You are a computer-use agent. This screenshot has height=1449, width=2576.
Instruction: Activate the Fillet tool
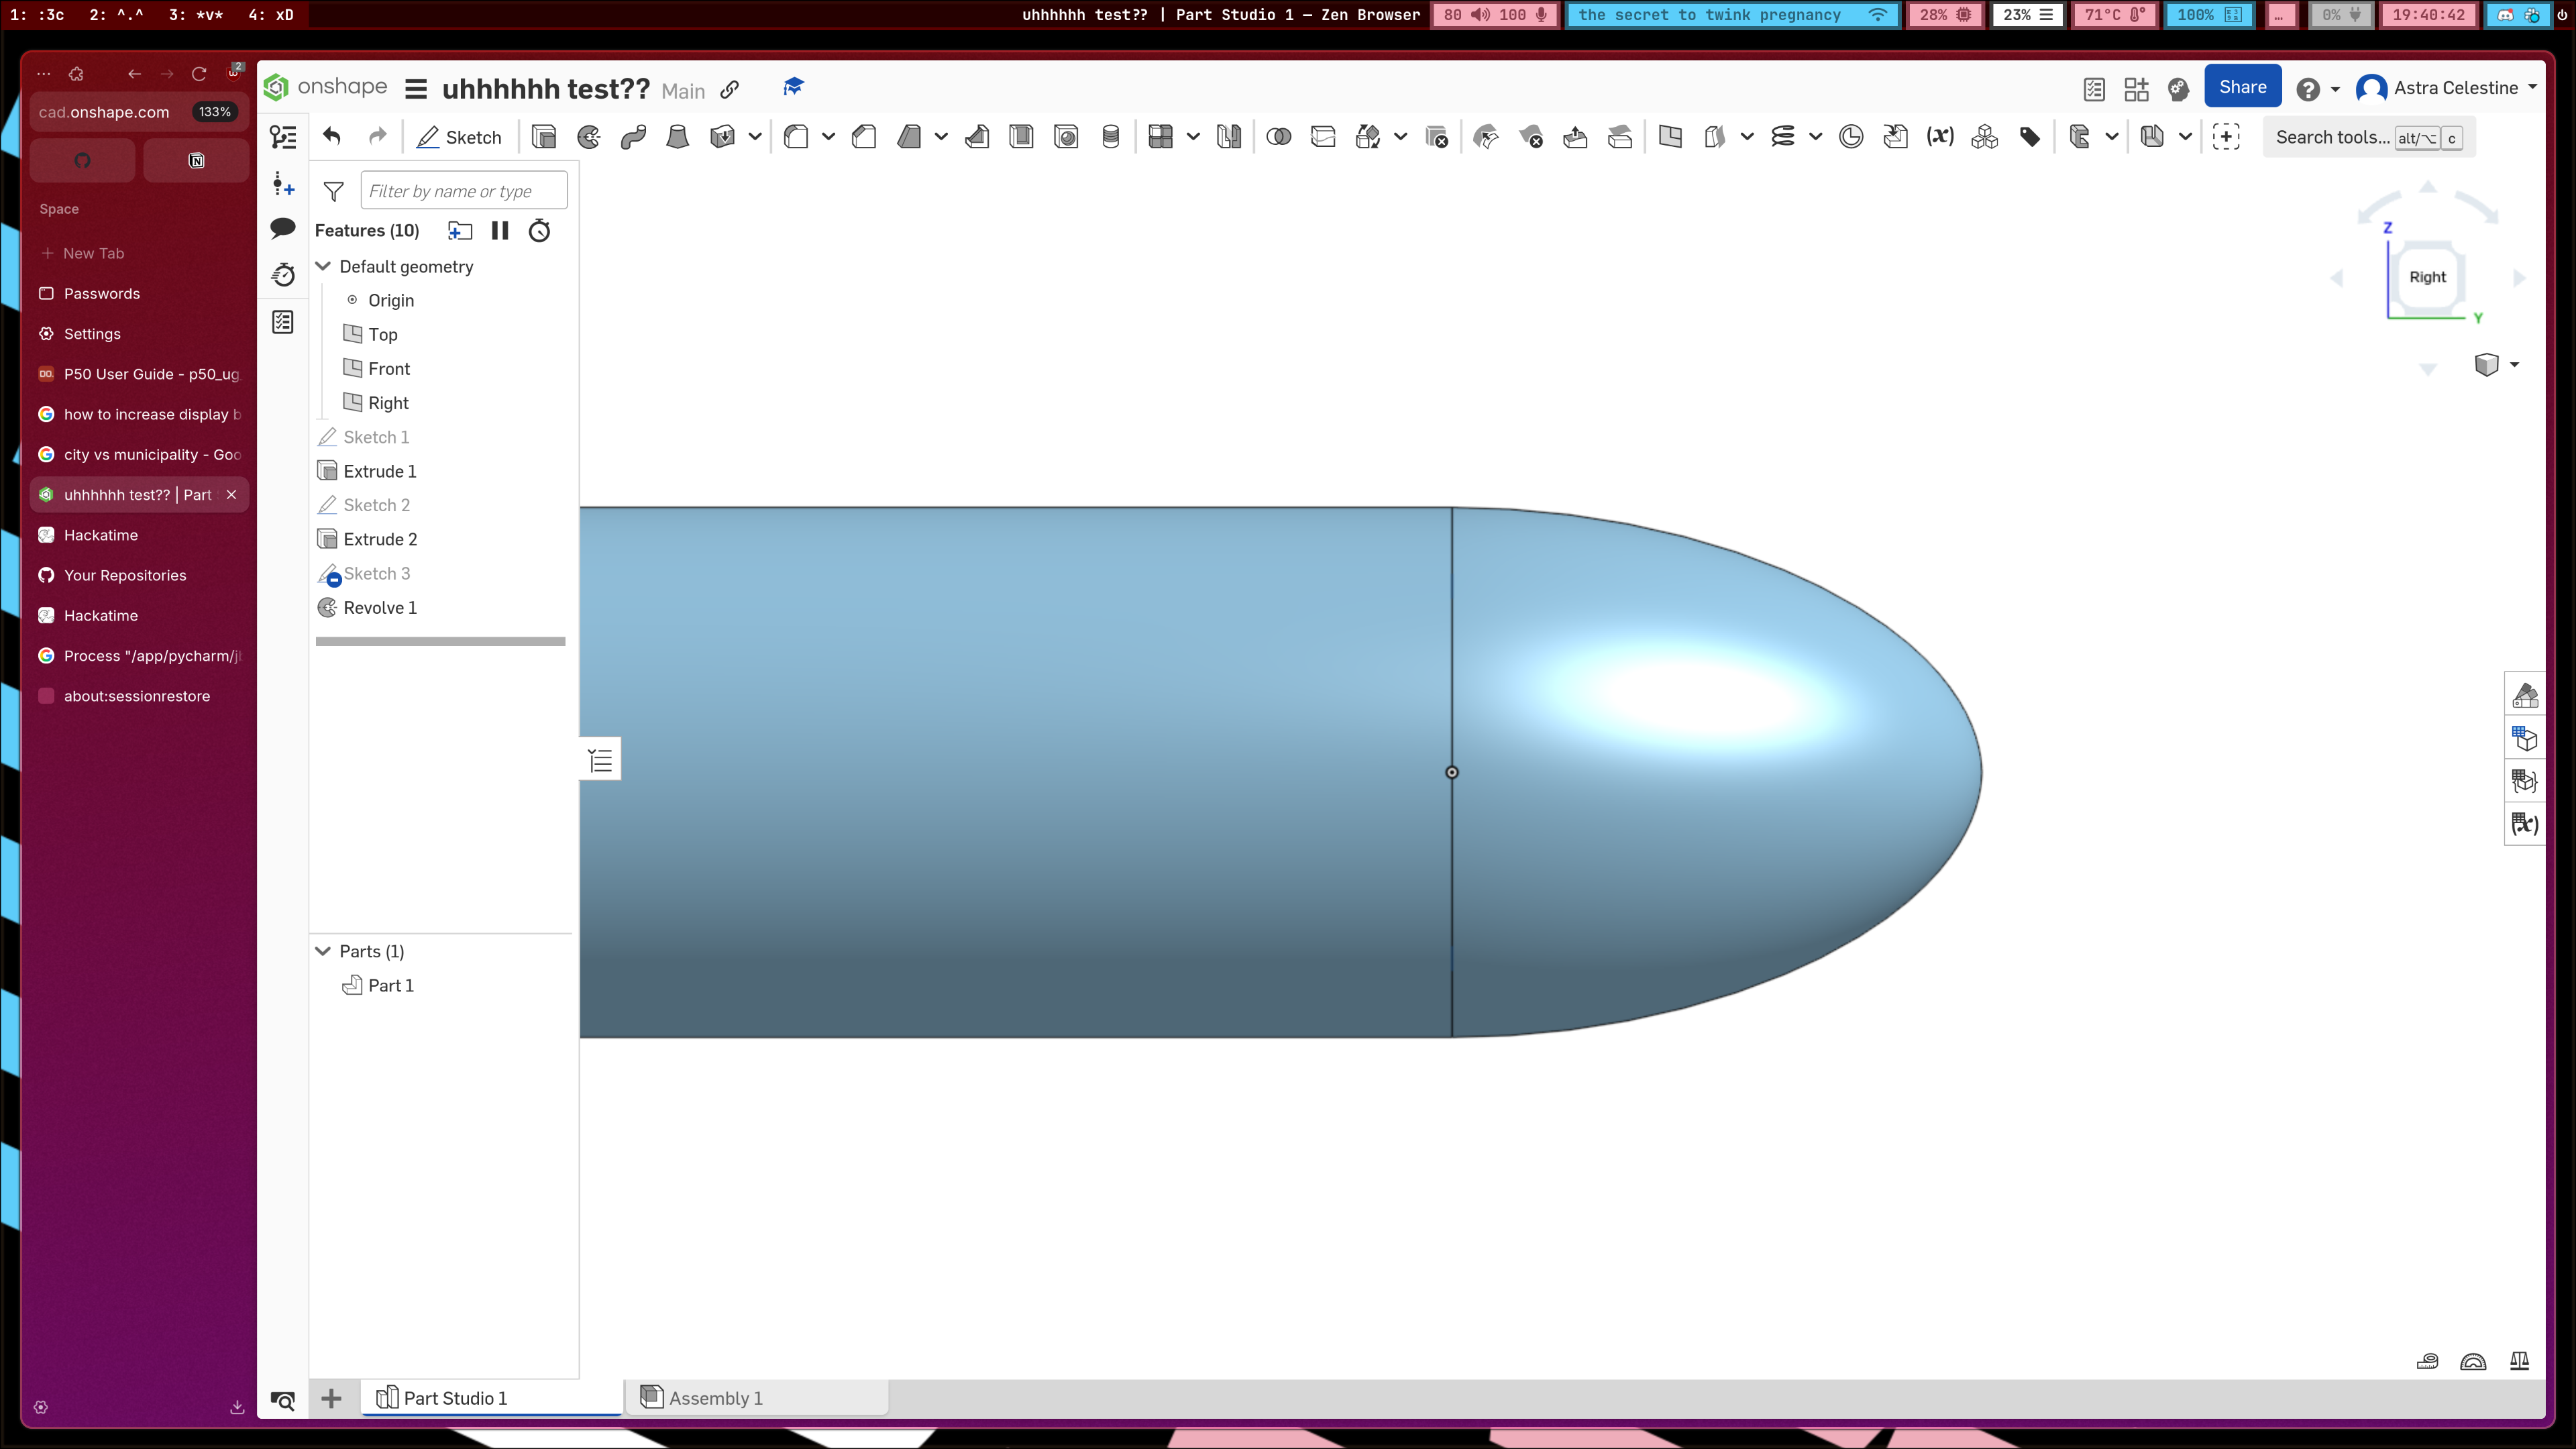click(796, 137)
